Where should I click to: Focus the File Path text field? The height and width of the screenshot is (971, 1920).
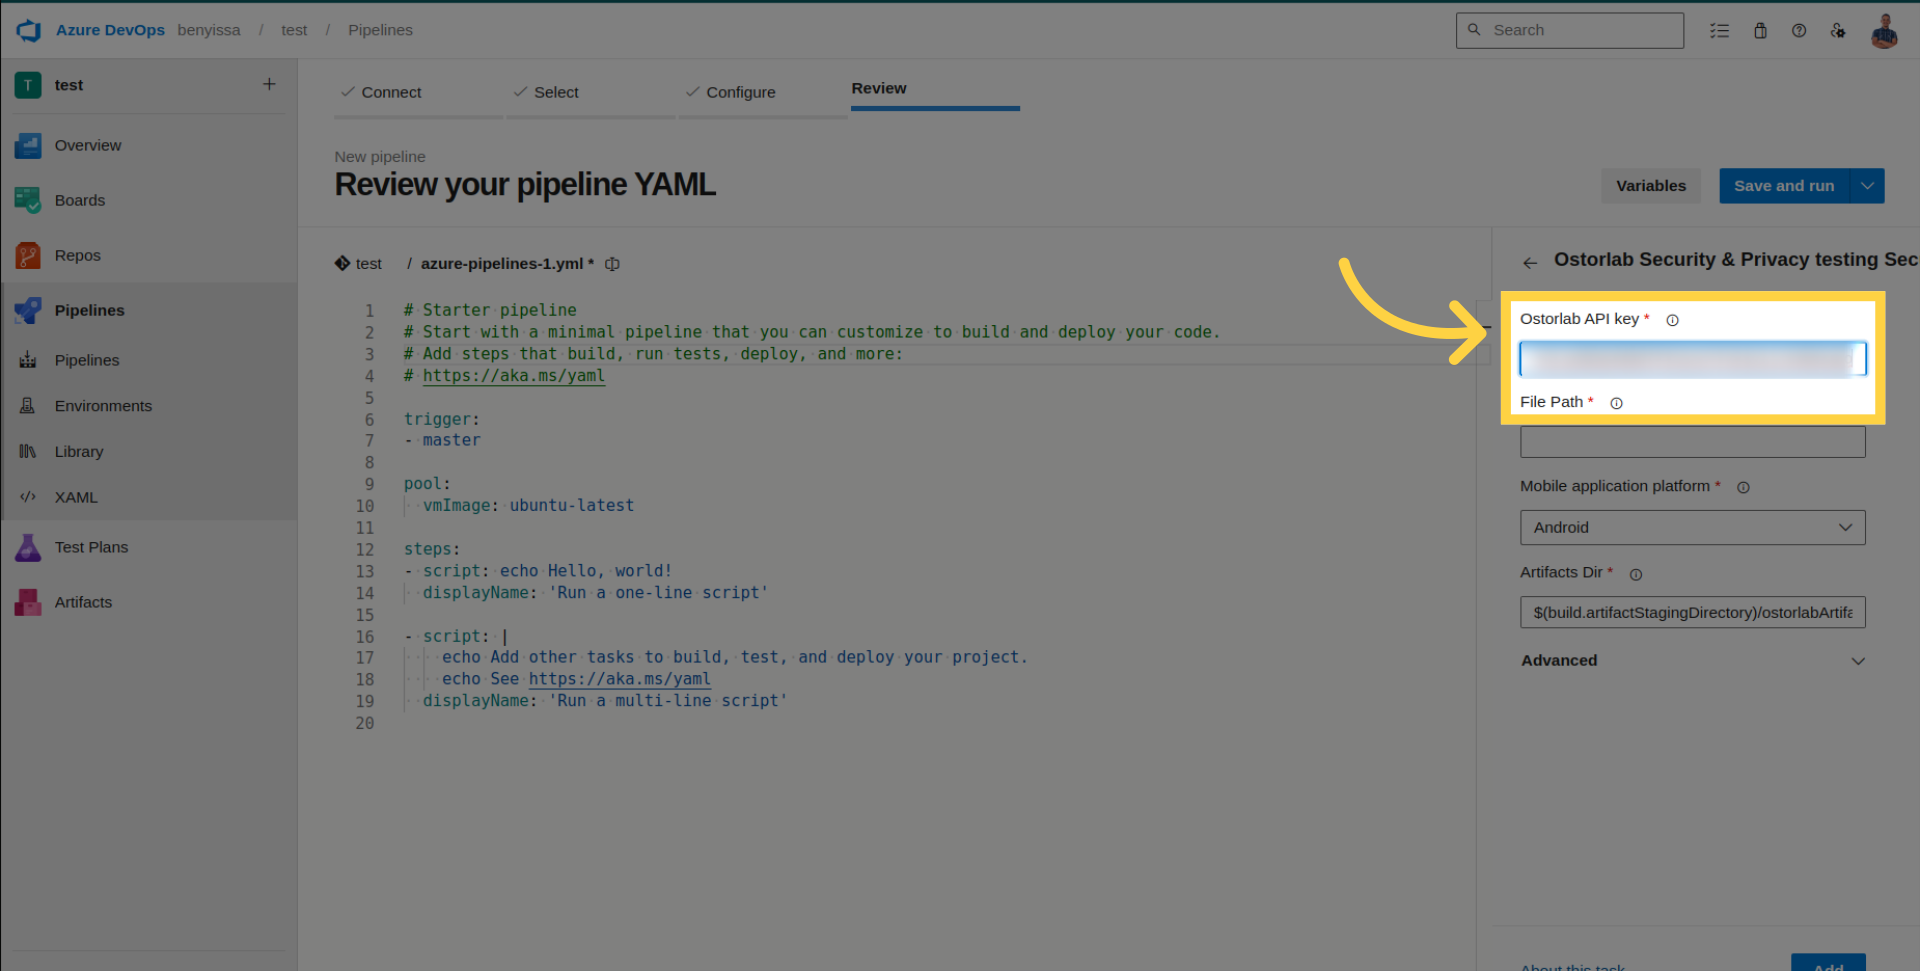[1692, 442]
